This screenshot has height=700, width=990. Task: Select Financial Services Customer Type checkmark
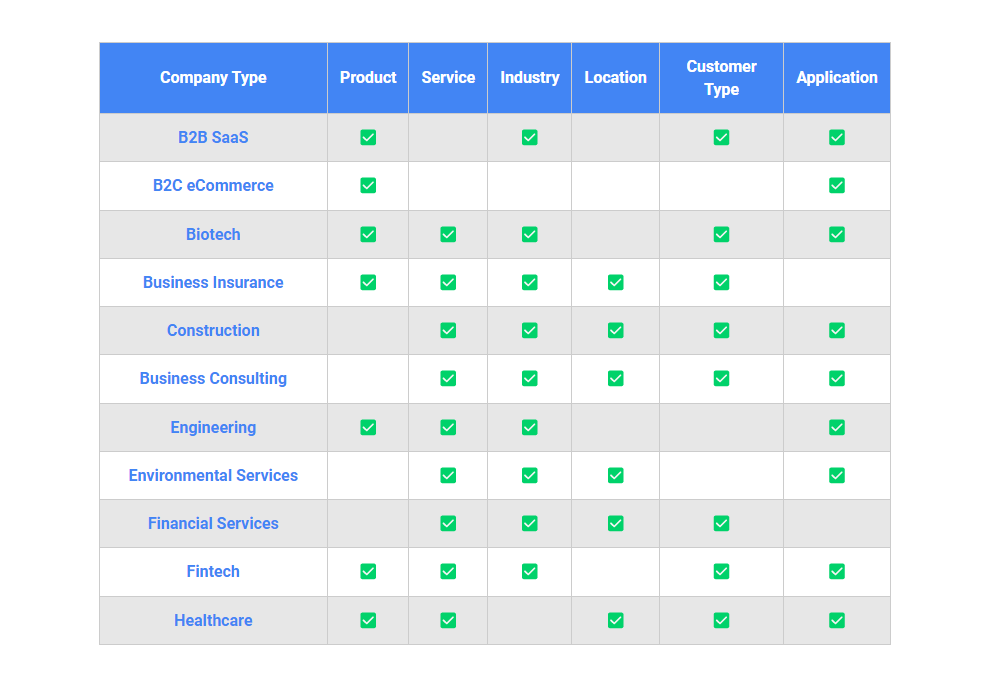721,524
